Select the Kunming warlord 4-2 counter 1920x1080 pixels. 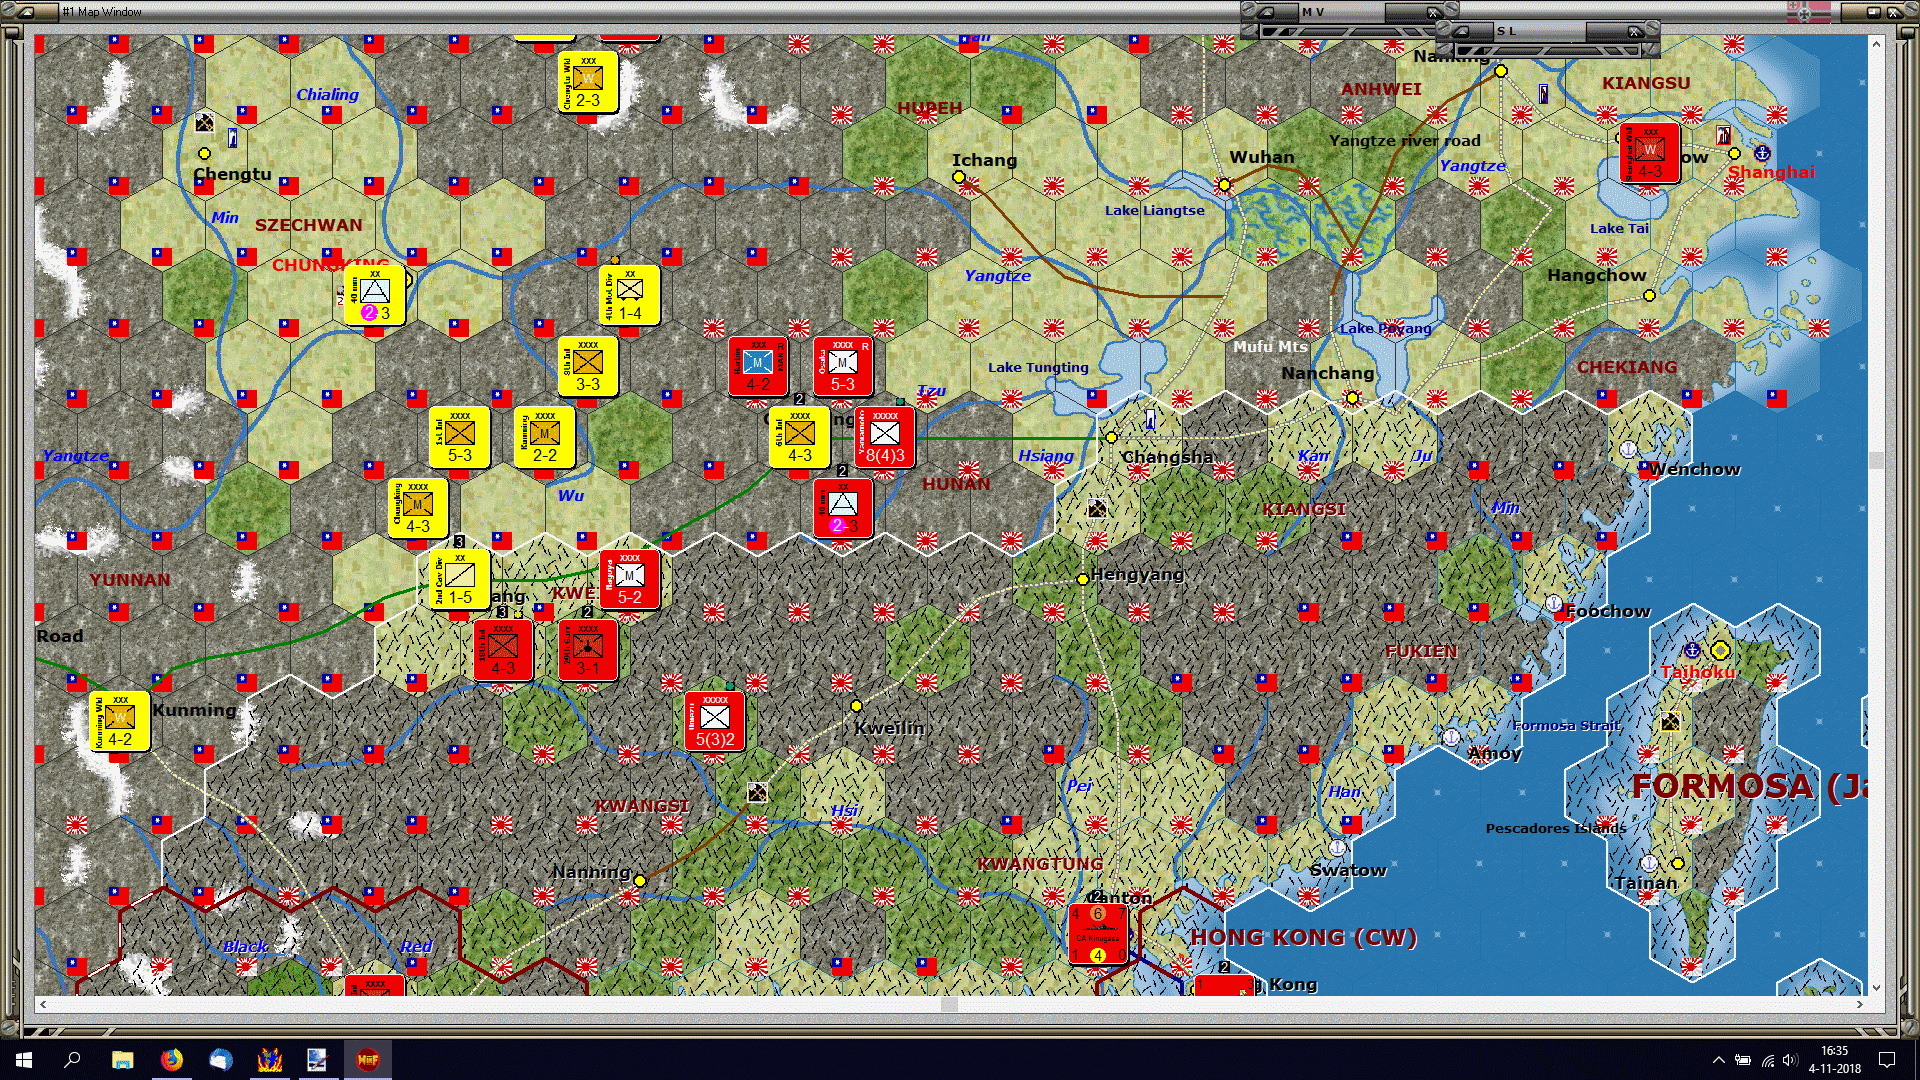[x=120, y=721]
